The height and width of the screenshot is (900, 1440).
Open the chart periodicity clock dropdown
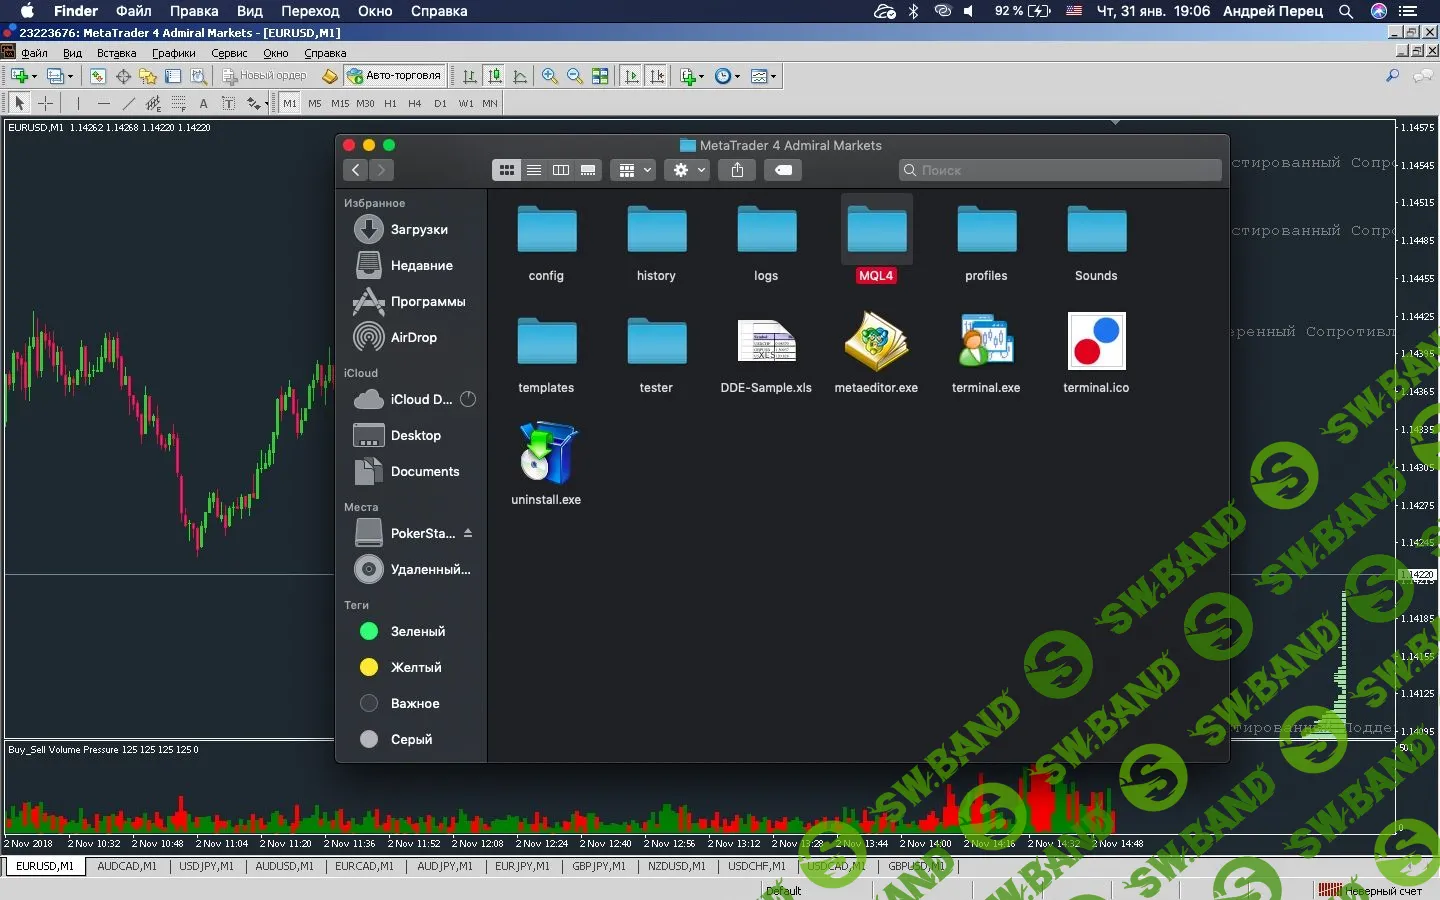coord(727,76)
